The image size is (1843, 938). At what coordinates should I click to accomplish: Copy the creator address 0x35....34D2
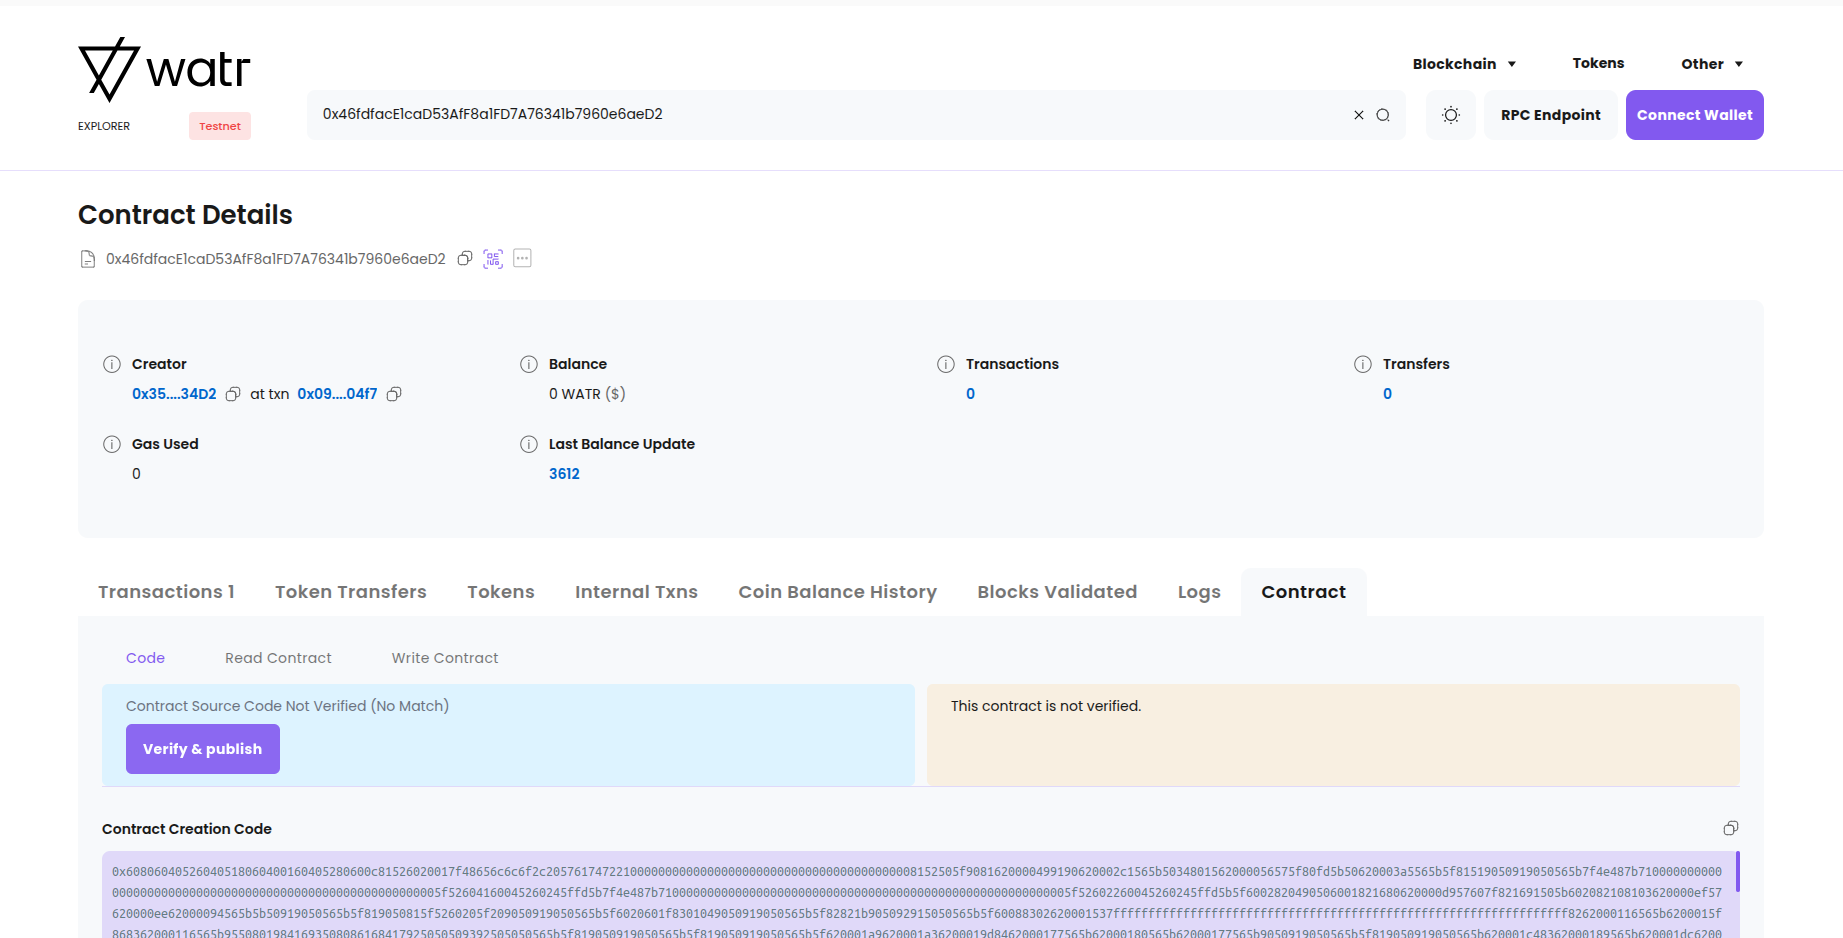233,394
